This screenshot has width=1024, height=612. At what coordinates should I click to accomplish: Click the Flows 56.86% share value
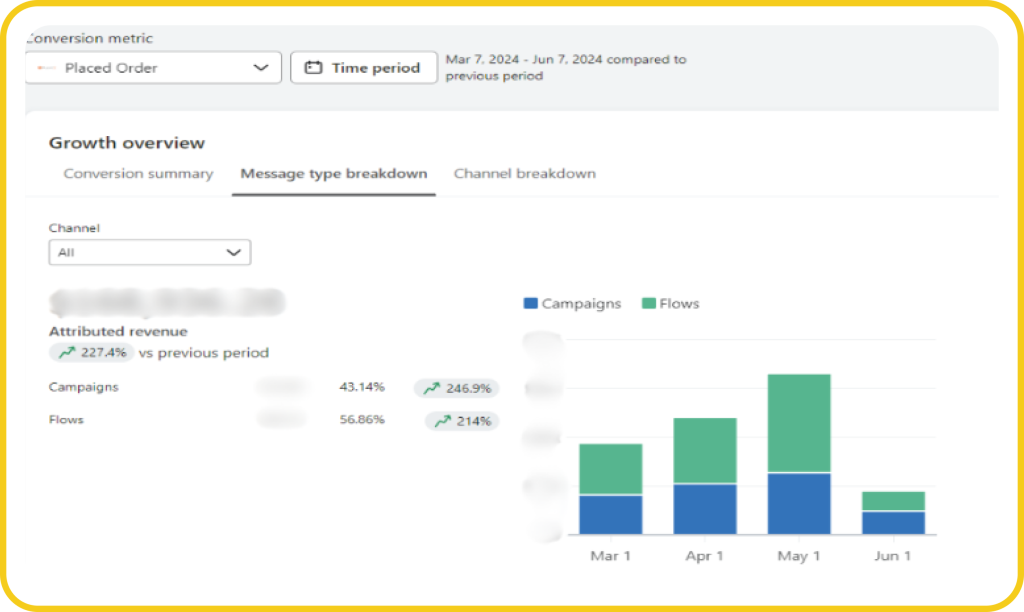(x=362, y=420)
